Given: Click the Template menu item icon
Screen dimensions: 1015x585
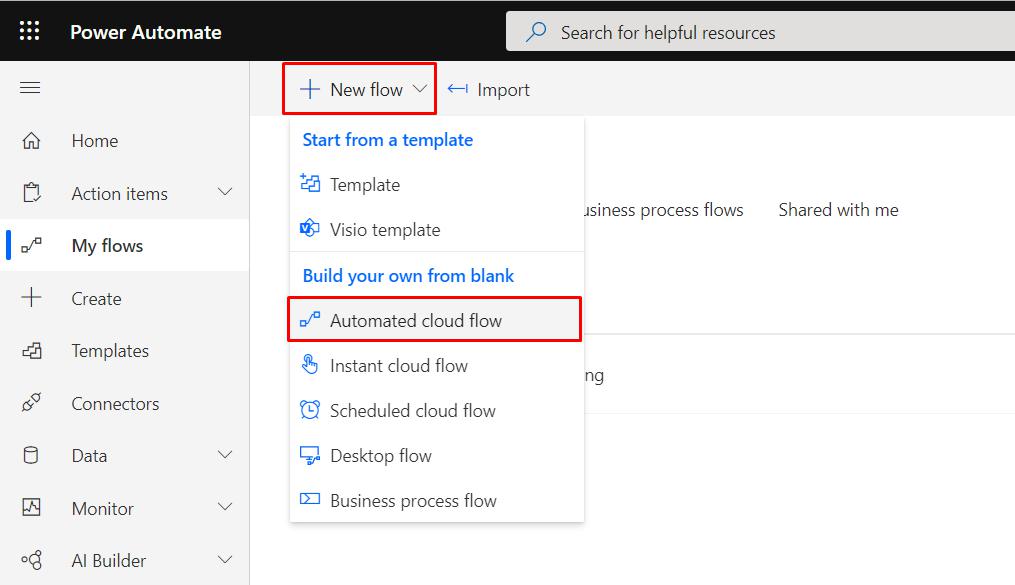Looking at the screenshot, I should pos(310,183).
